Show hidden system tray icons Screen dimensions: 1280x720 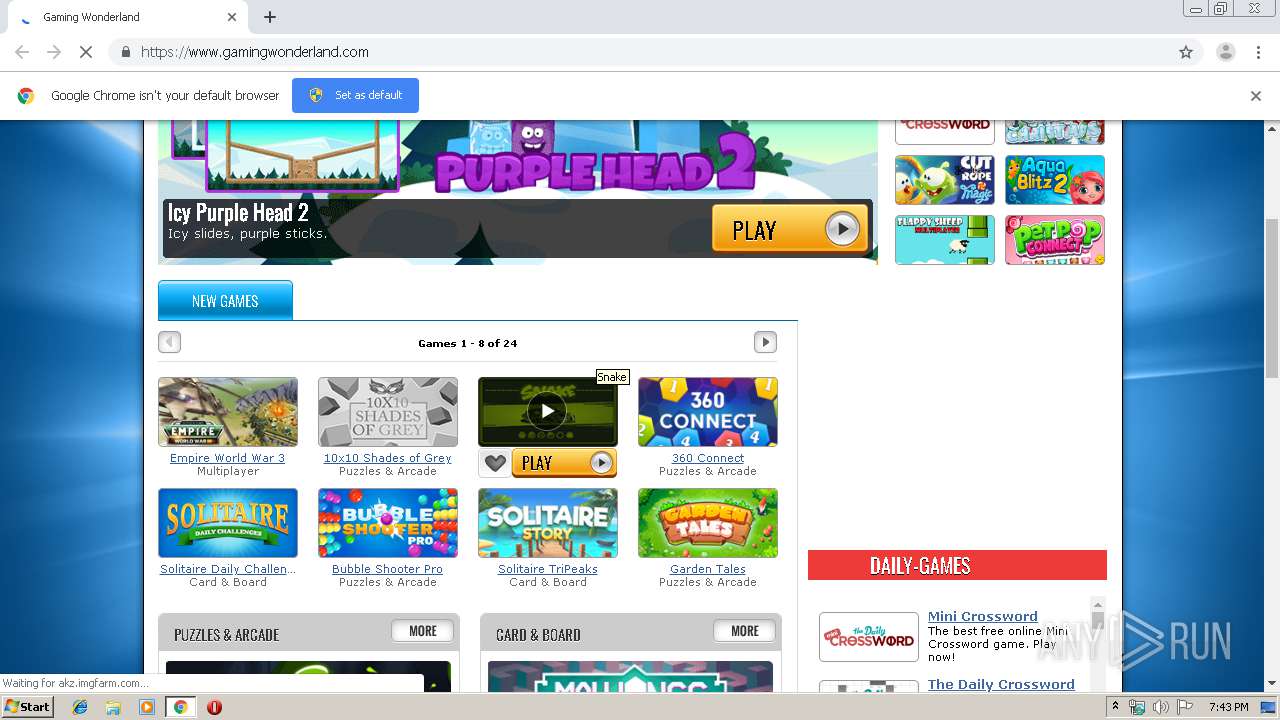[x=1115, y=707]
